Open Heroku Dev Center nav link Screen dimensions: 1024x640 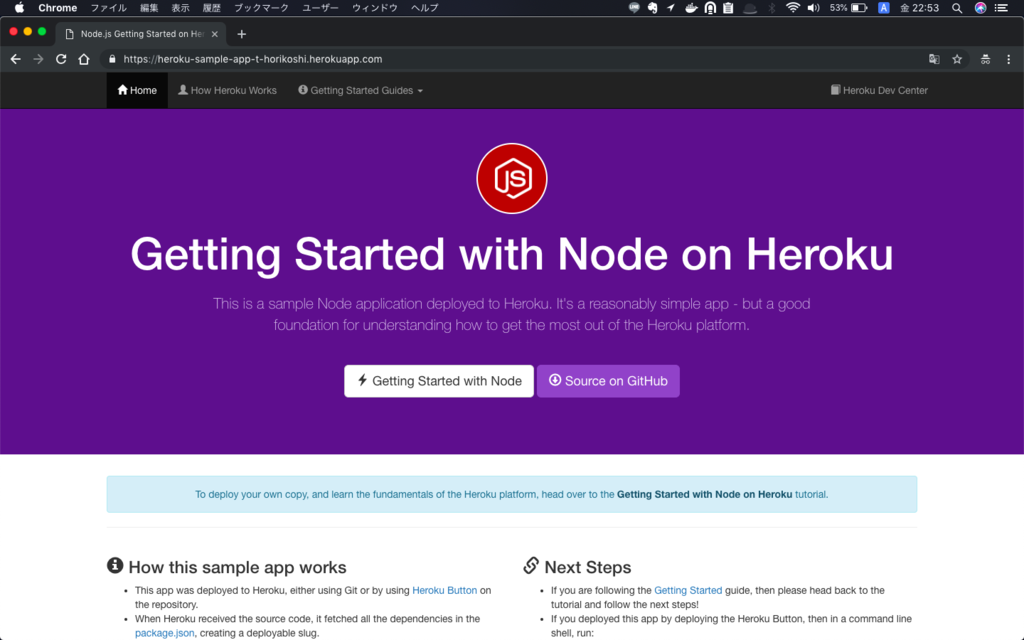tap(879, 90)
